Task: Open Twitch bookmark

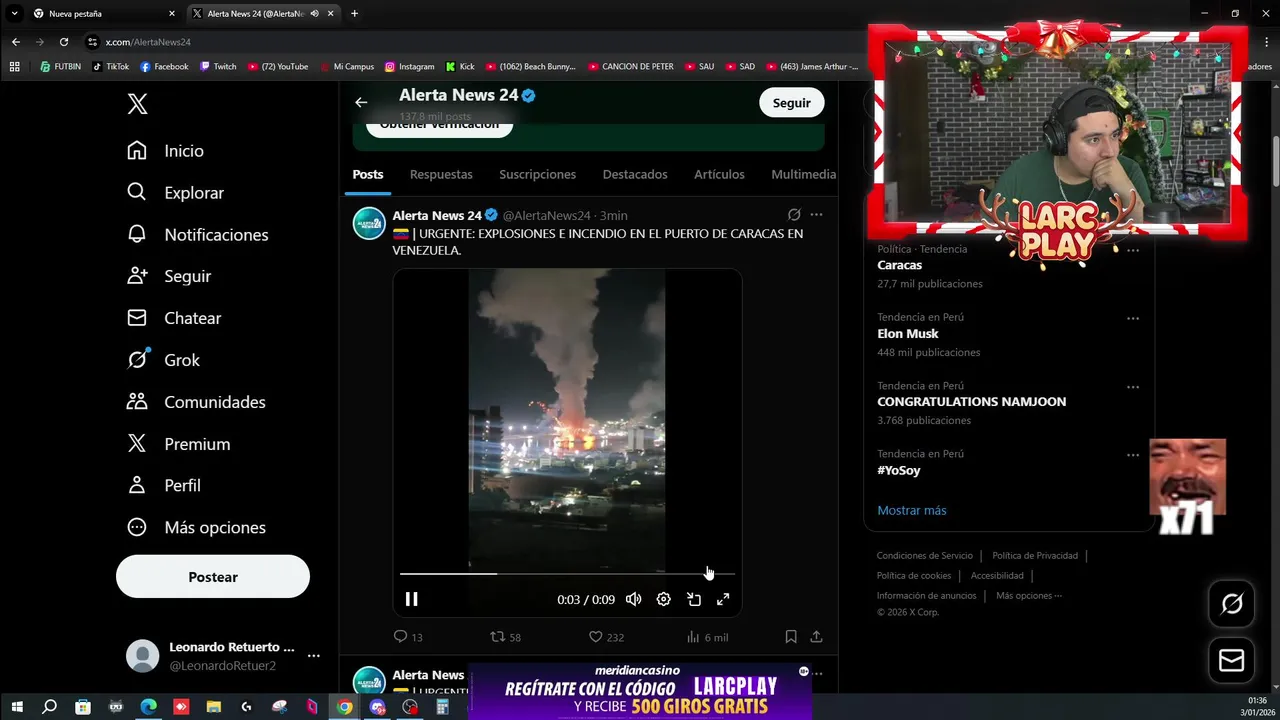Action: 218,67
